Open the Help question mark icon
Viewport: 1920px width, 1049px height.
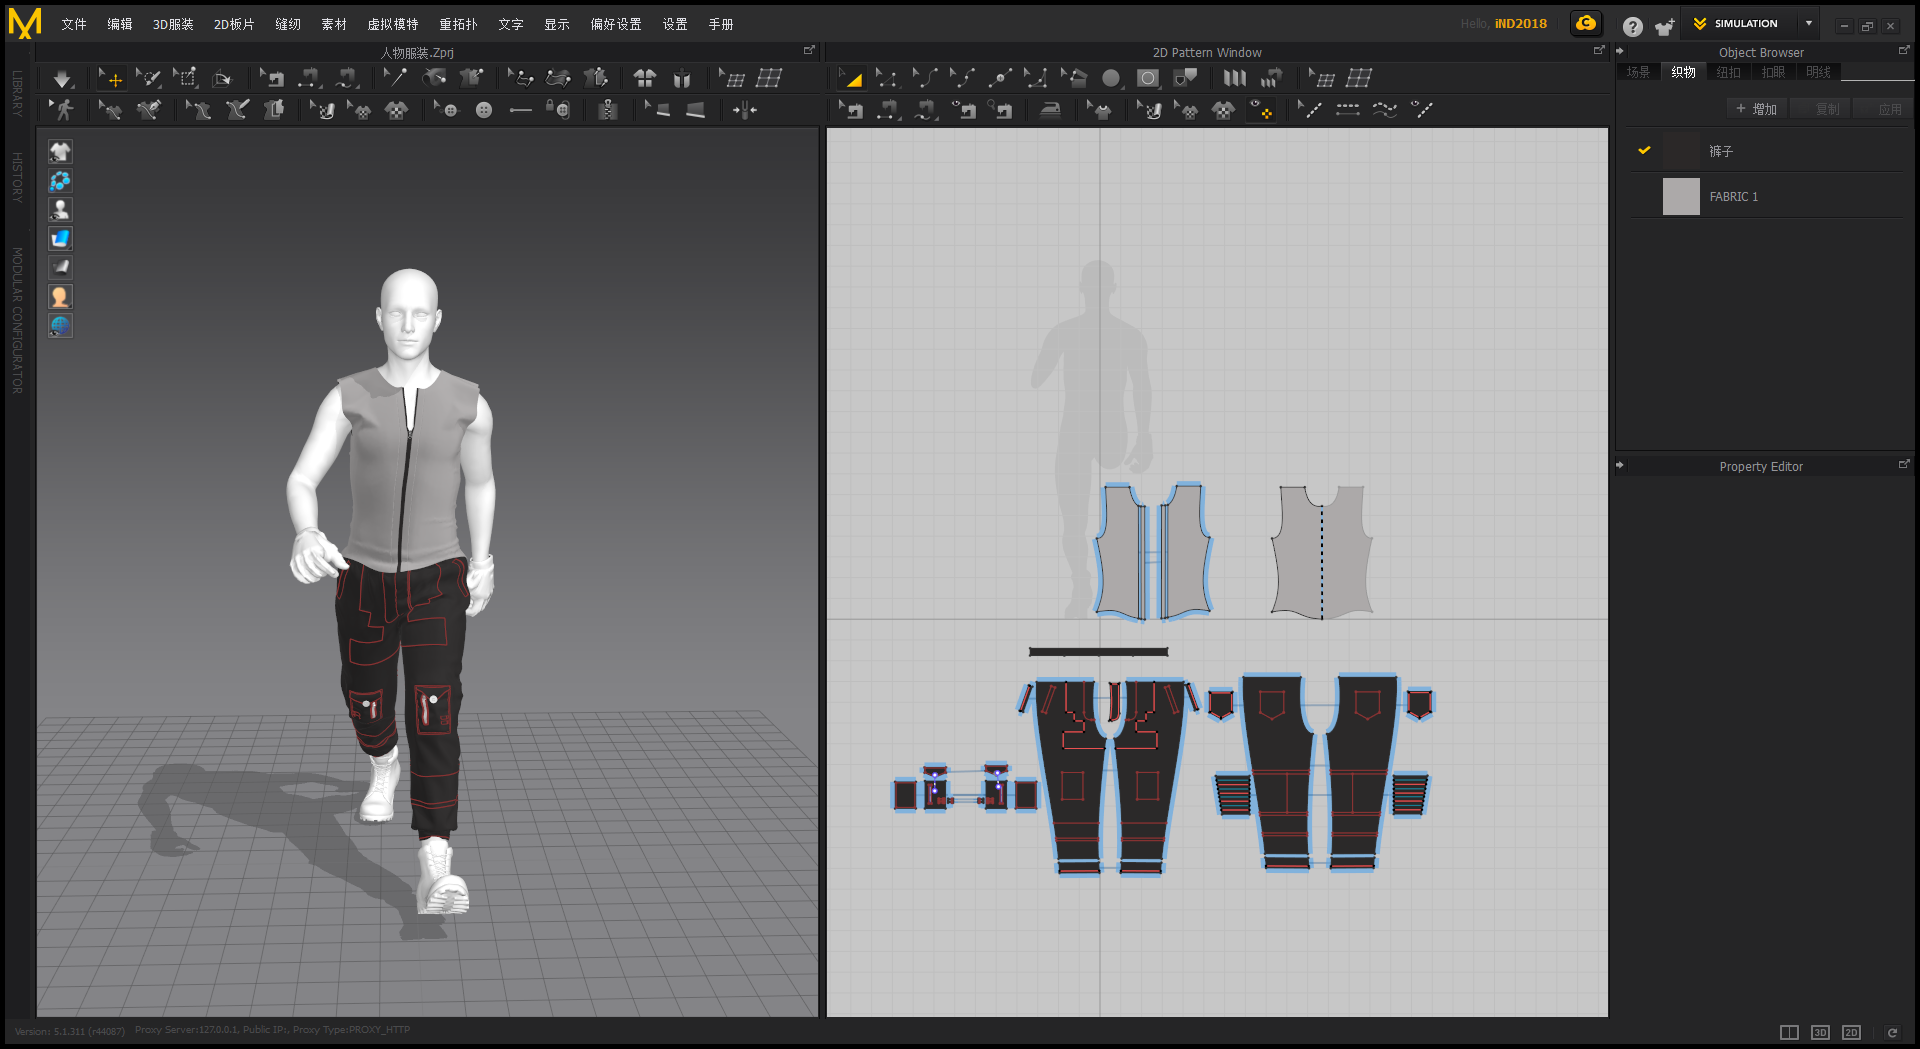[x=1632, y=27]
